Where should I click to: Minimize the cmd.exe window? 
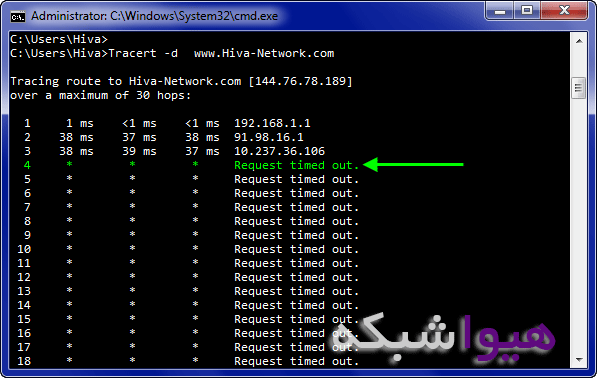click(x=500, y=11)
